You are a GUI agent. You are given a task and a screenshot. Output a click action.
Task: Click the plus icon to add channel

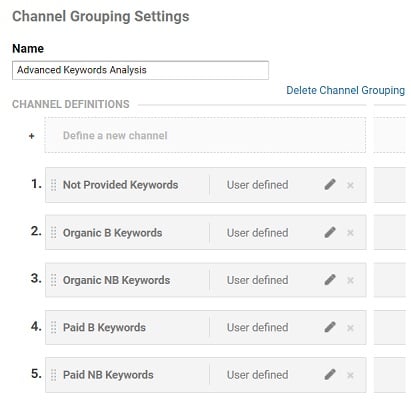click(32, 136)
